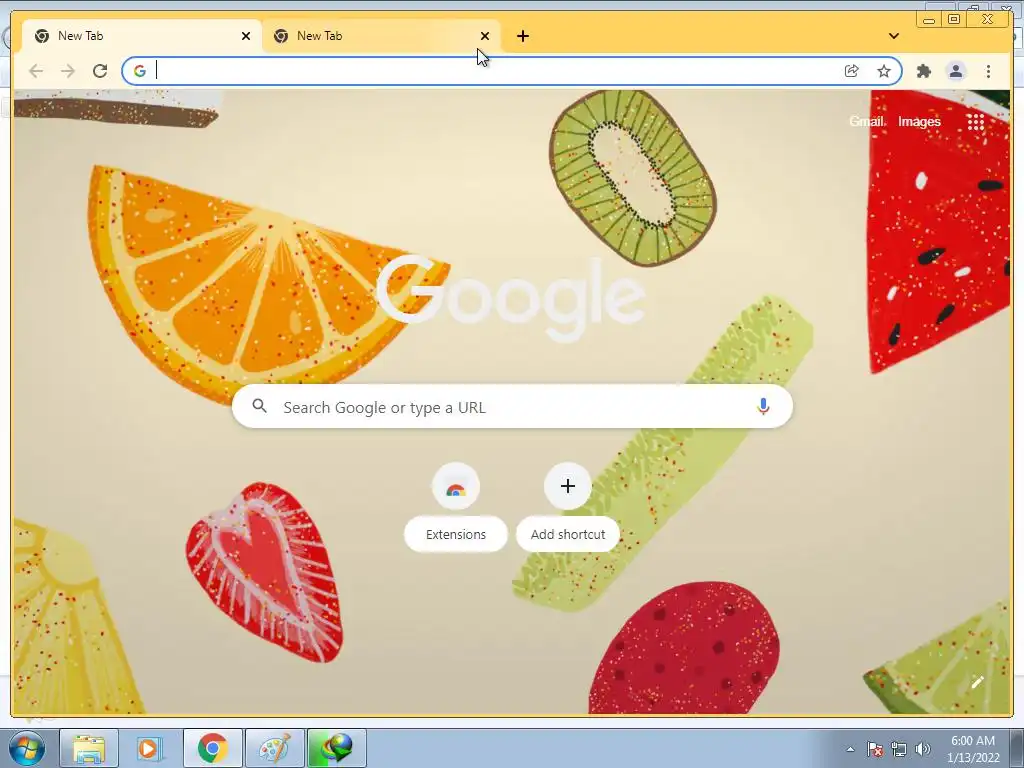The height and width of the screenshot is (768, 1024).
Task: Launch Windows Media Player from taskbar
Action: click(x=150, y=748)
